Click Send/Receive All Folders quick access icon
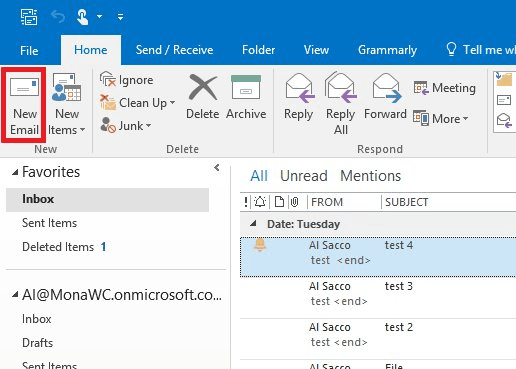Image resolution: width=516 pixels, height=369 pixels. (x=29, y=17)
